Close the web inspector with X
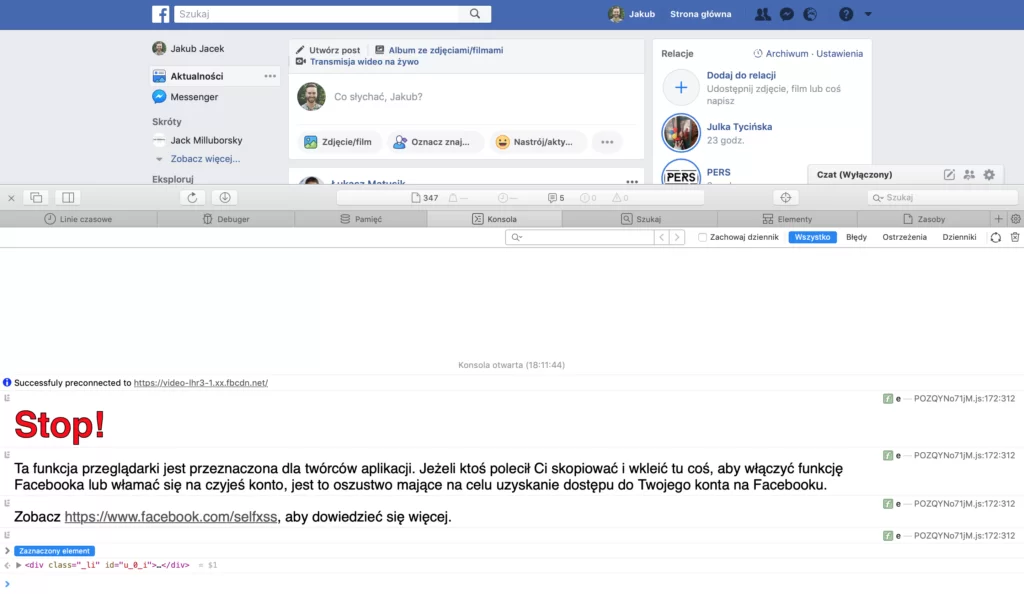The width and height of the screenshot is (1024, 594). pos(11,198)
